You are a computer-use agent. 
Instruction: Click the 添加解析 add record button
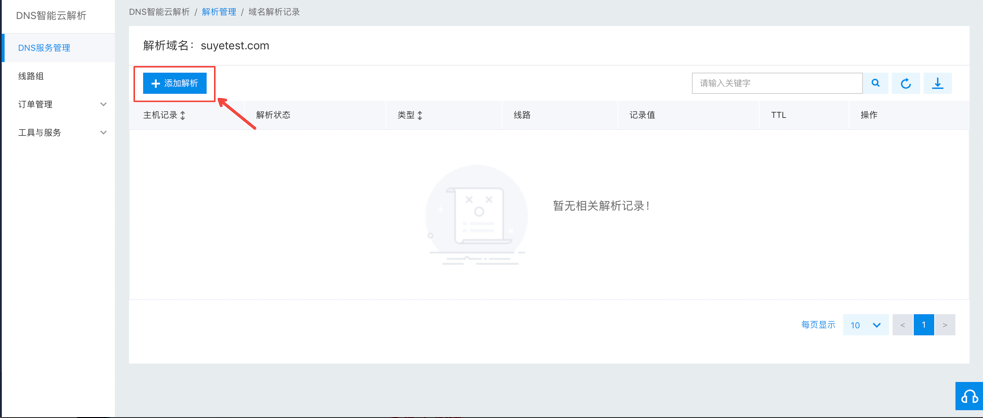[x=175, y=83]
